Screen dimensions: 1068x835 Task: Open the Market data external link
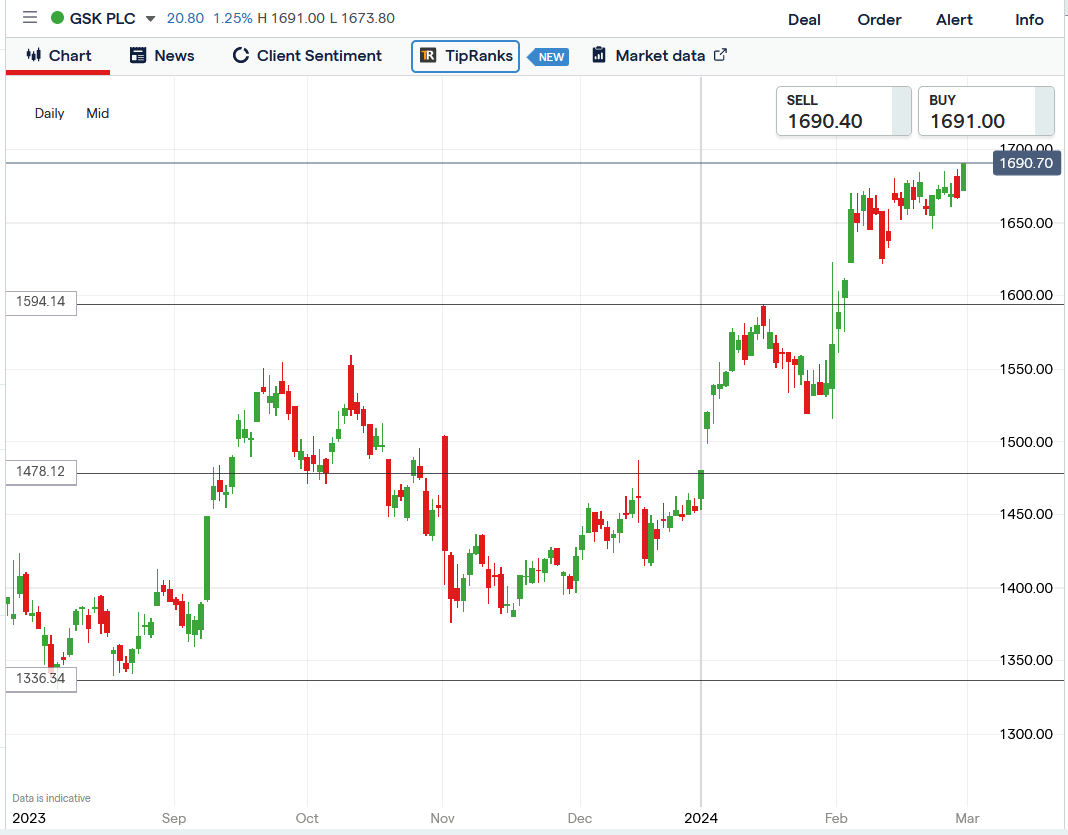(659, 56)
